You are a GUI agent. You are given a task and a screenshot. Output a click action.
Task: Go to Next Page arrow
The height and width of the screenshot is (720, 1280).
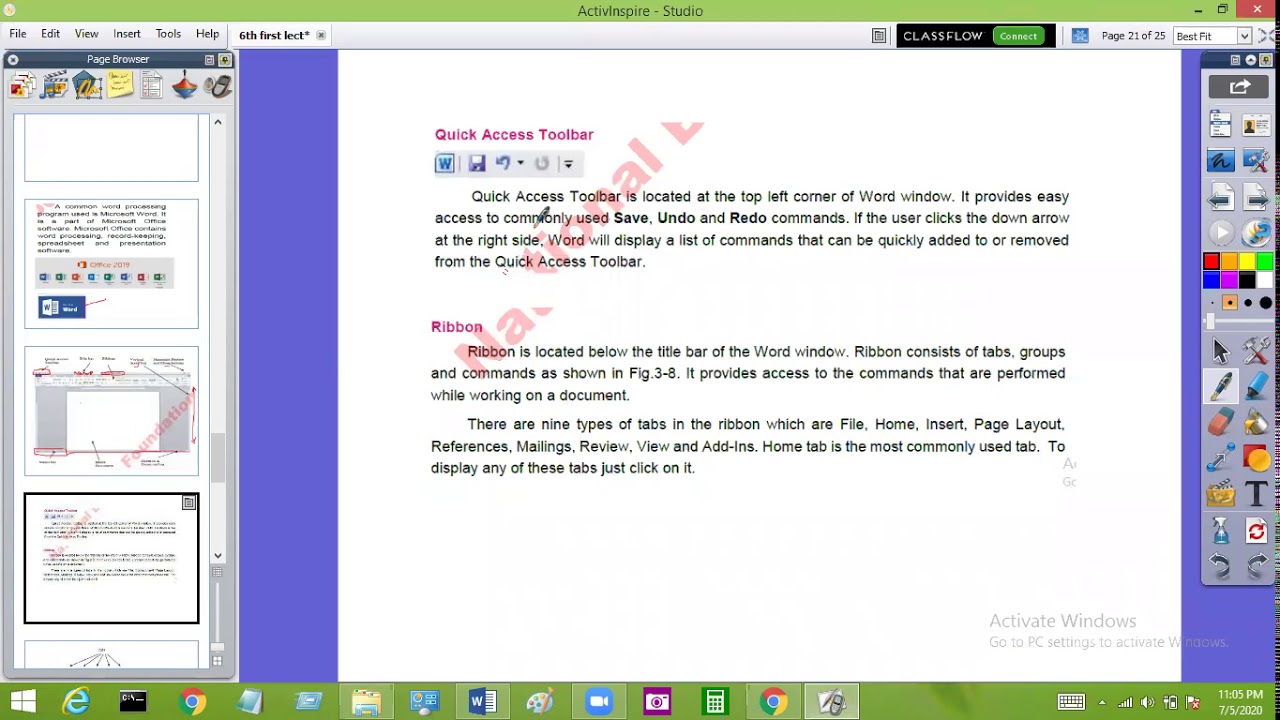tap(1257, 197)
